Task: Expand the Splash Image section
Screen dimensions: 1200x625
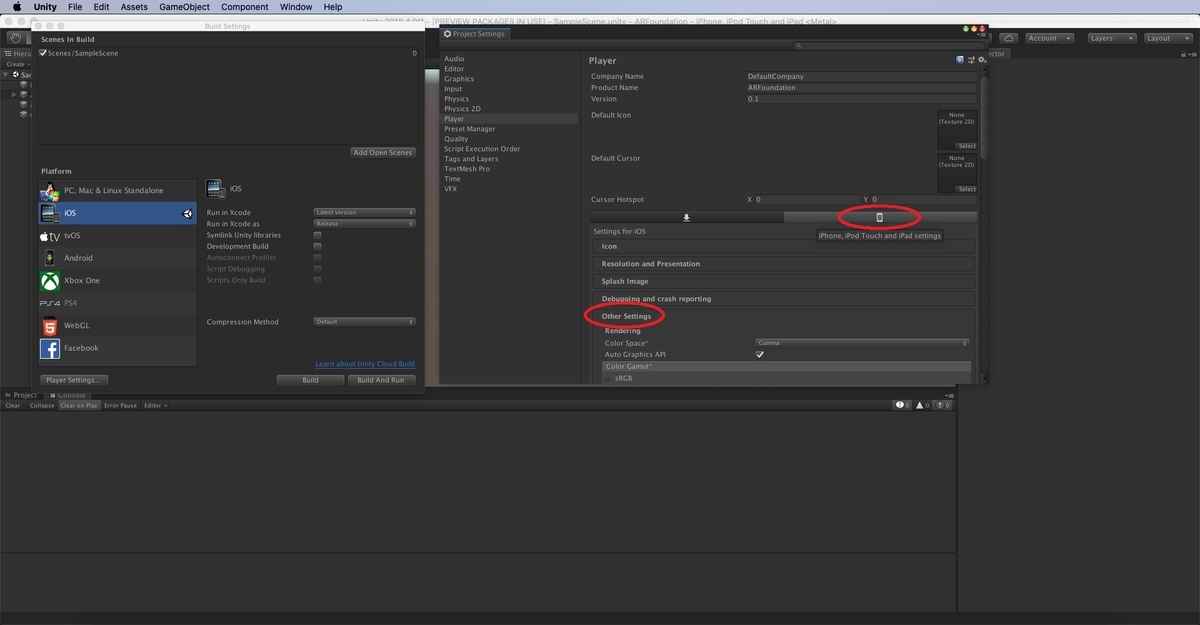Action: [783, 281]
